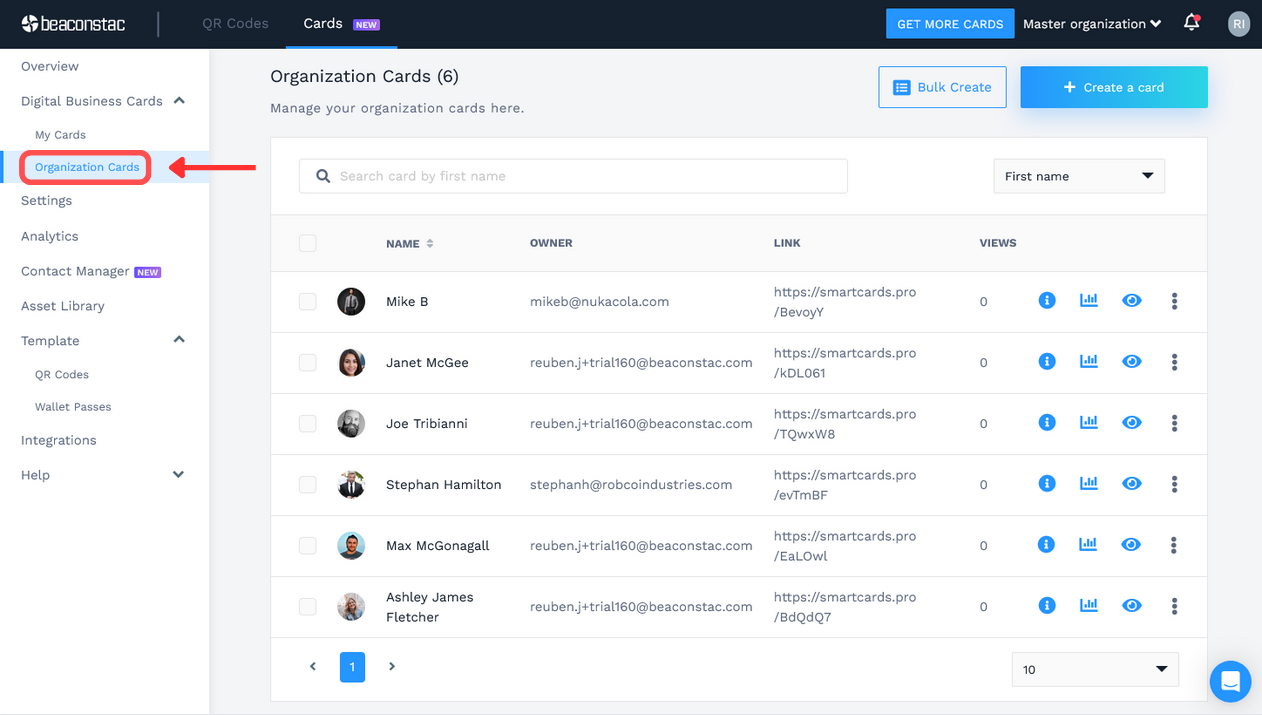Switch to the QR Codes top tab
This screenshot has width=1262, height=715.
(235, 23)
